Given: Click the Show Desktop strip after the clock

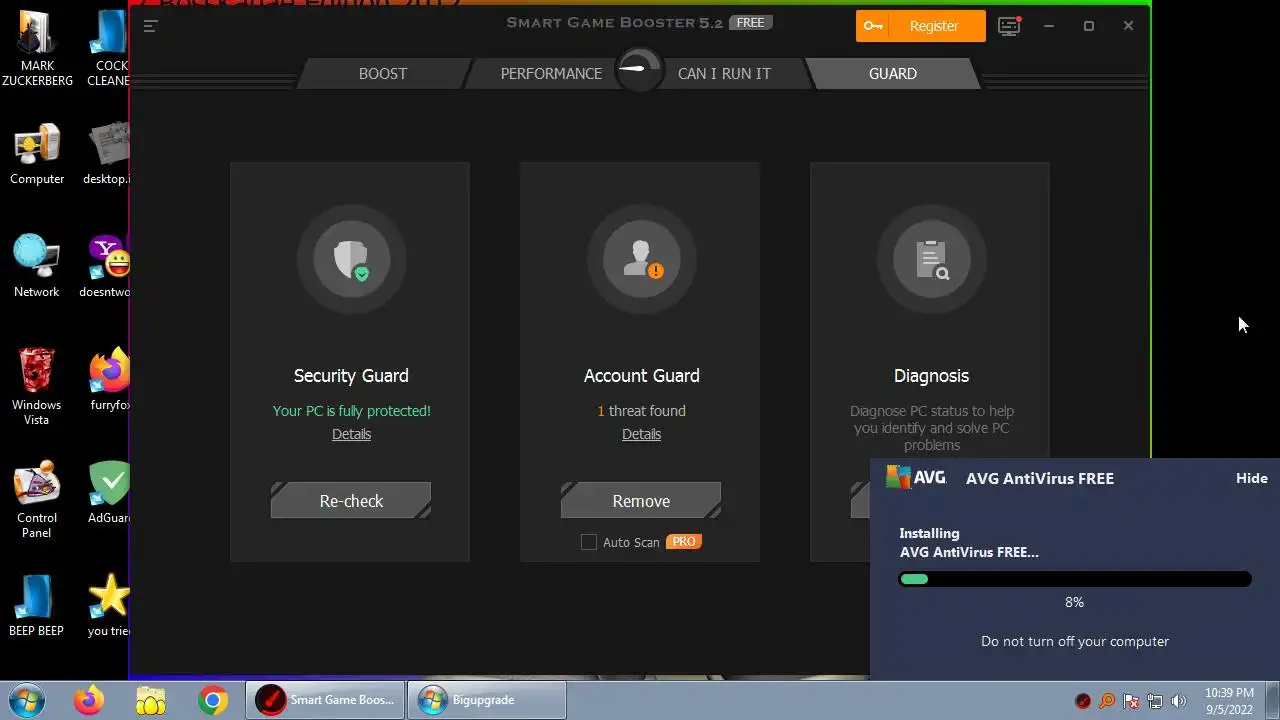Looking at the screenshot, I should [x=1272, y=700].
